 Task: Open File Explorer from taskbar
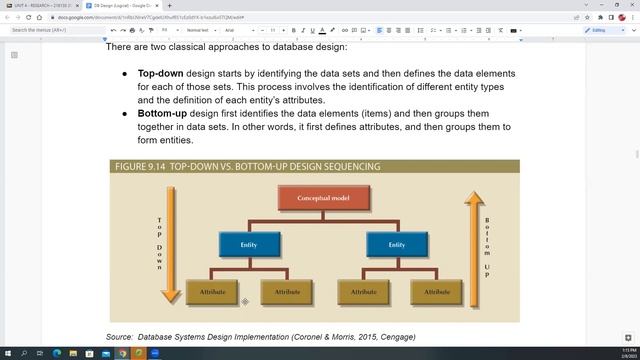(73, 353)
